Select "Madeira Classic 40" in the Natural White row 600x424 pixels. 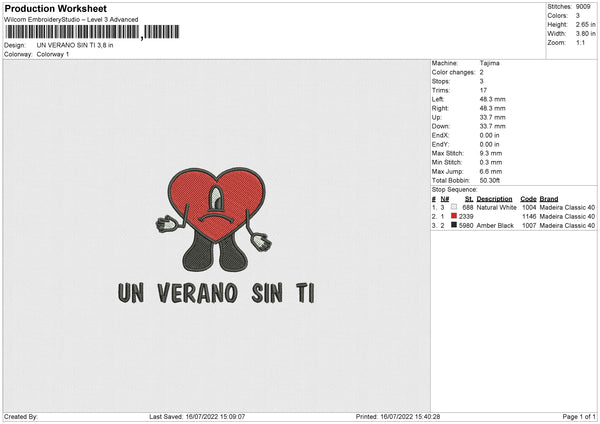tap(567, 207)
